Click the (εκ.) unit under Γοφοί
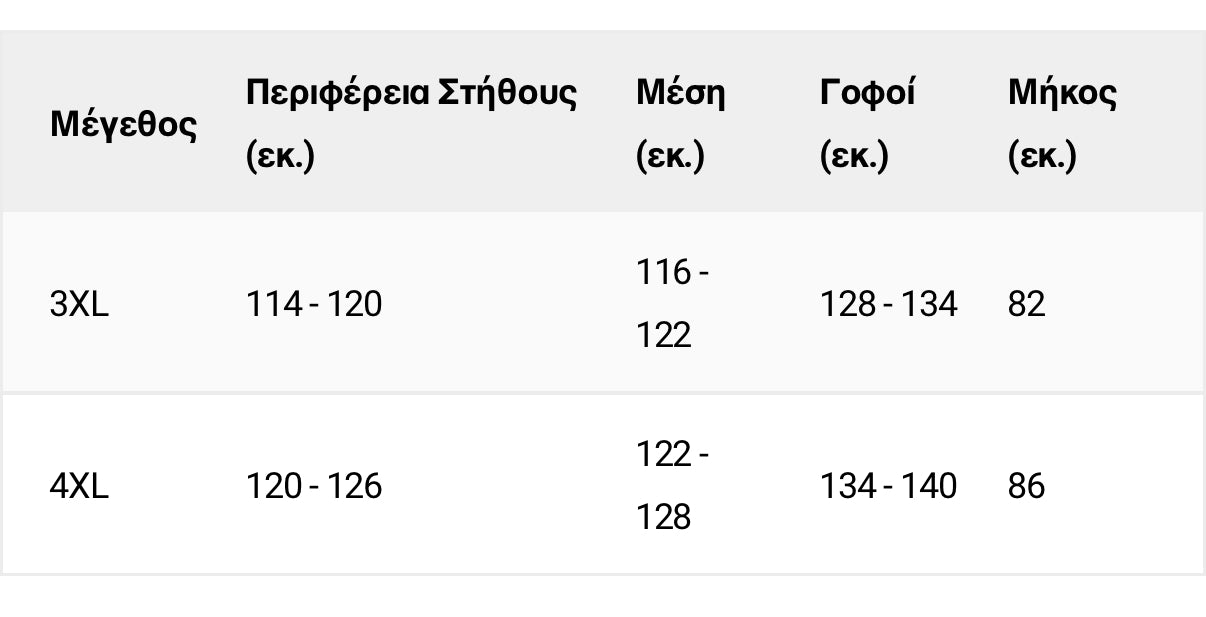The height and width of the screenshot is (617, 1206). [854, 157]
